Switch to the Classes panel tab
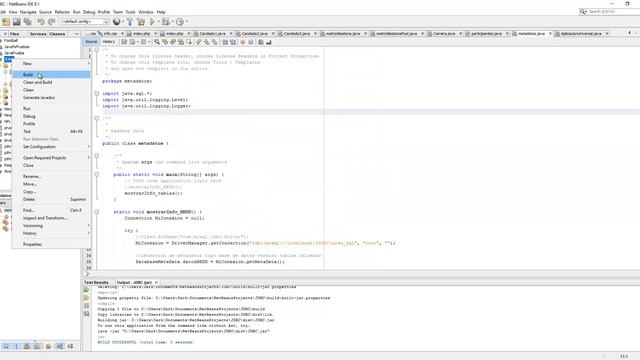The image size is (640, 360). tap(58, 34)
